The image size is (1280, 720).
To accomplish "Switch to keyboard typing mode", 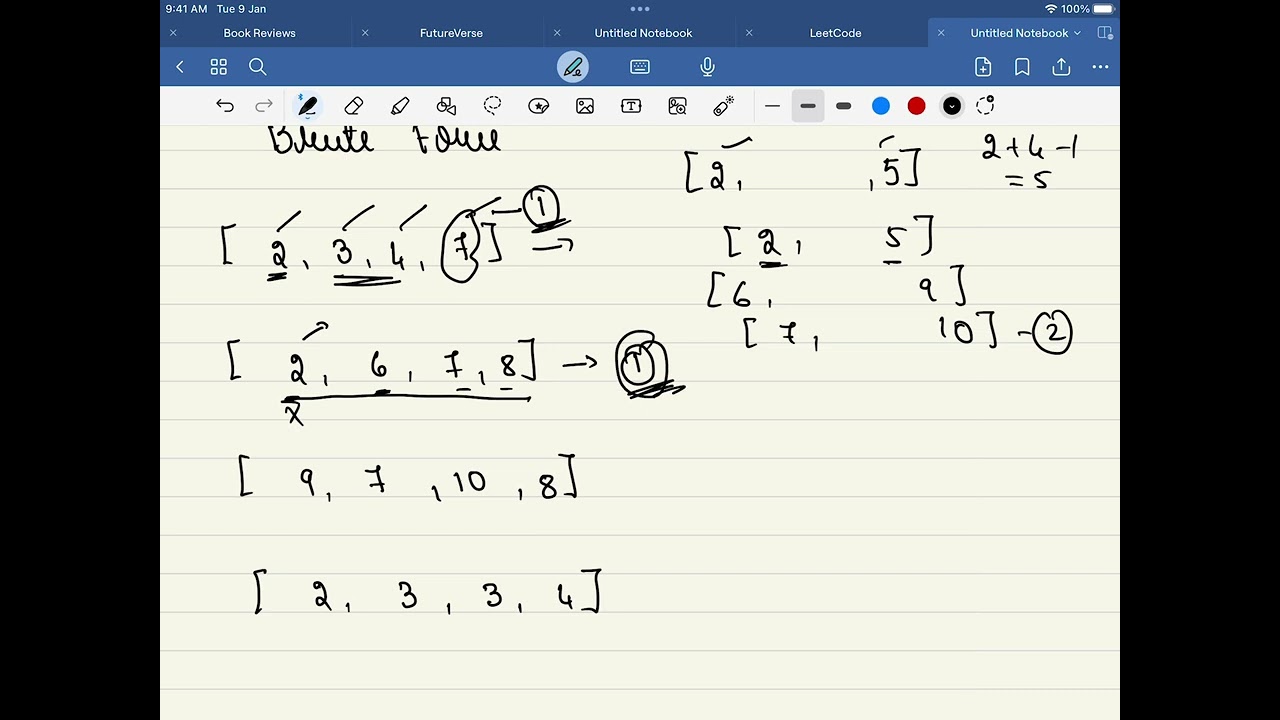I will point(640,67).
